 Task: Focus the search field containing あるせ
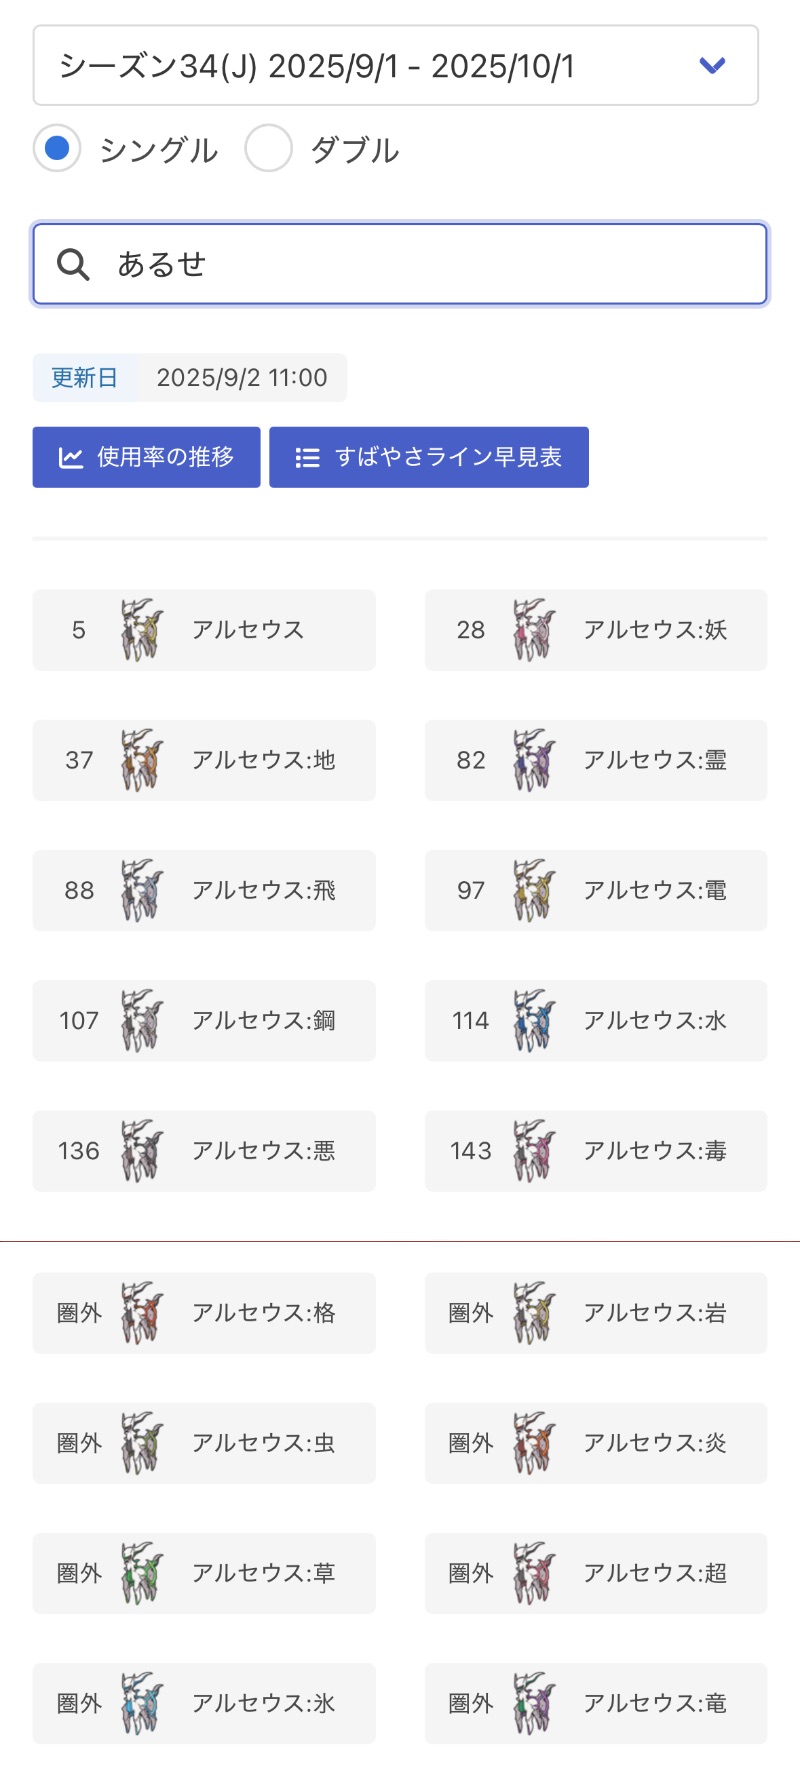(x=420, y=265)
